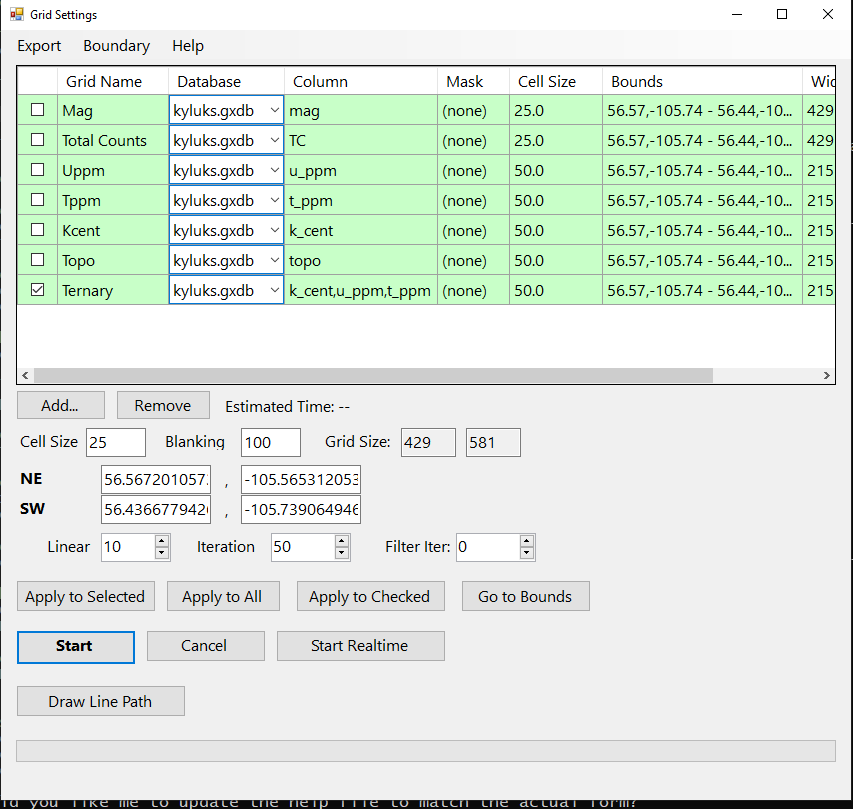Increase the Linear value with up arrow
This screenshot has height=809, width=853.
tap(162, 541)
